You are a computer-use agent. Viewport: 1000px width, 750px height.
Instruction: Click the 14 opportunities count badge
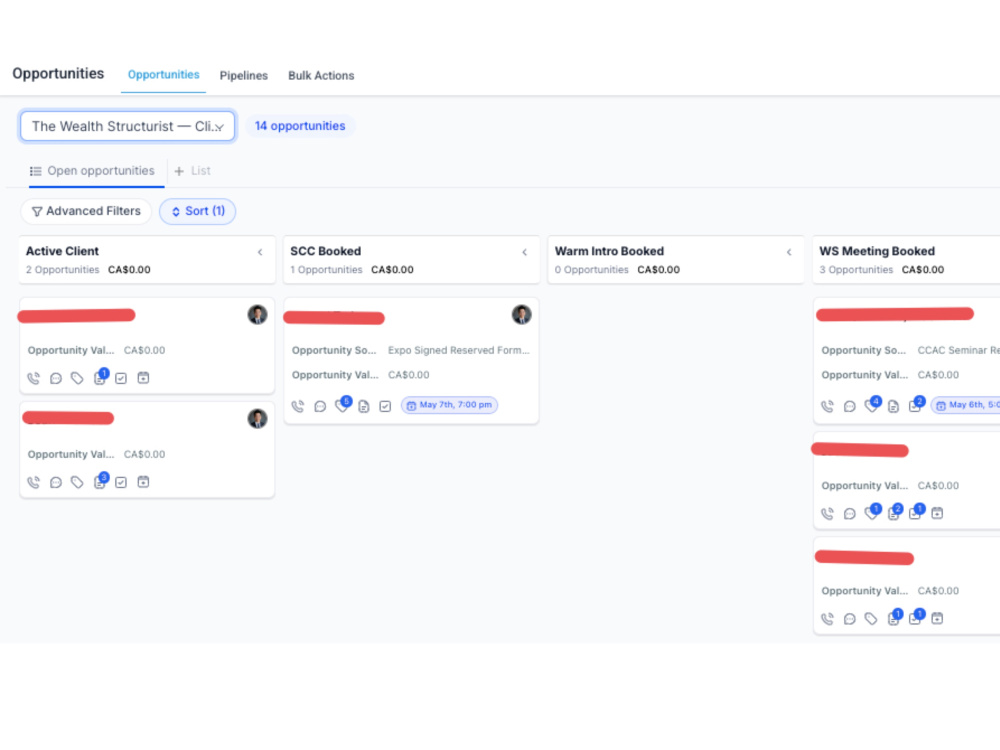[x=300, y=126]
